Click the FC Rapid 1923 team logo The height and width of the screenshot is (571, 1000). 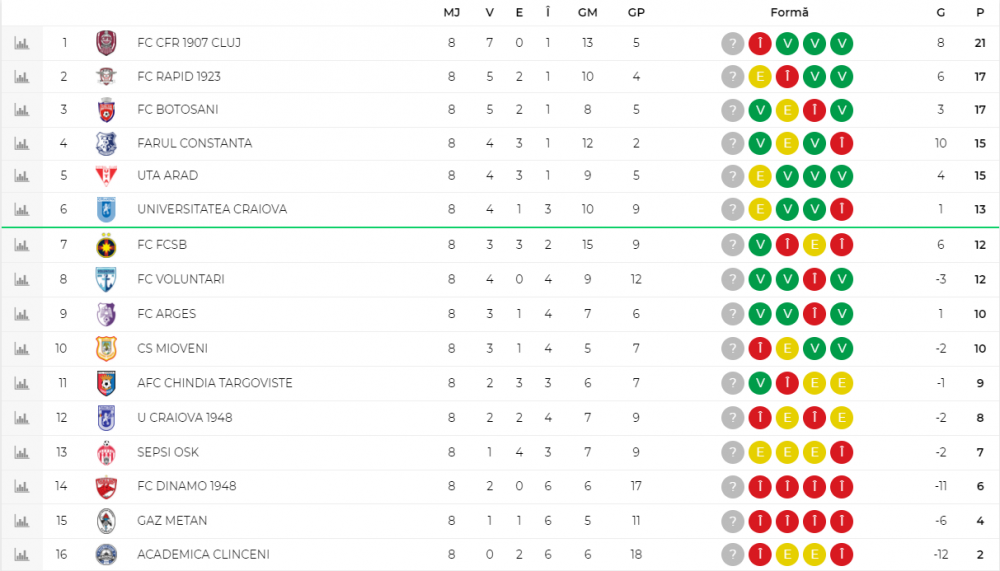click(x=106, y=77)
